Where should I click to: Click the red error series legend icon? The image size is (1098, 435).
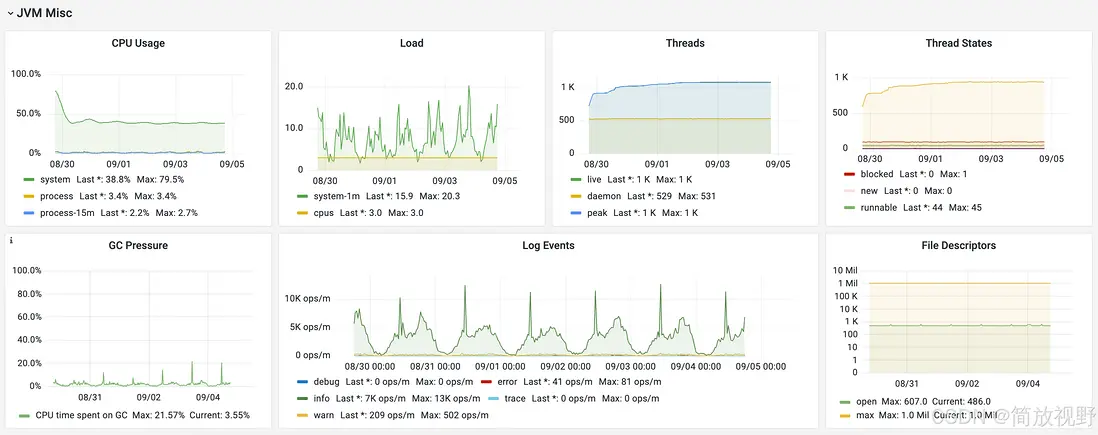[486, 382]
